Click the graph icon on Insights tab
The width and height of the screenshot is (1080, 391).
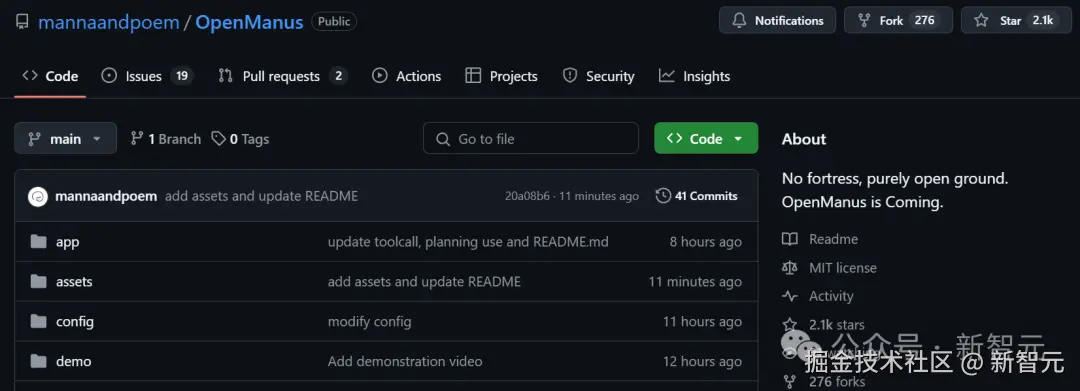[666, 76]
